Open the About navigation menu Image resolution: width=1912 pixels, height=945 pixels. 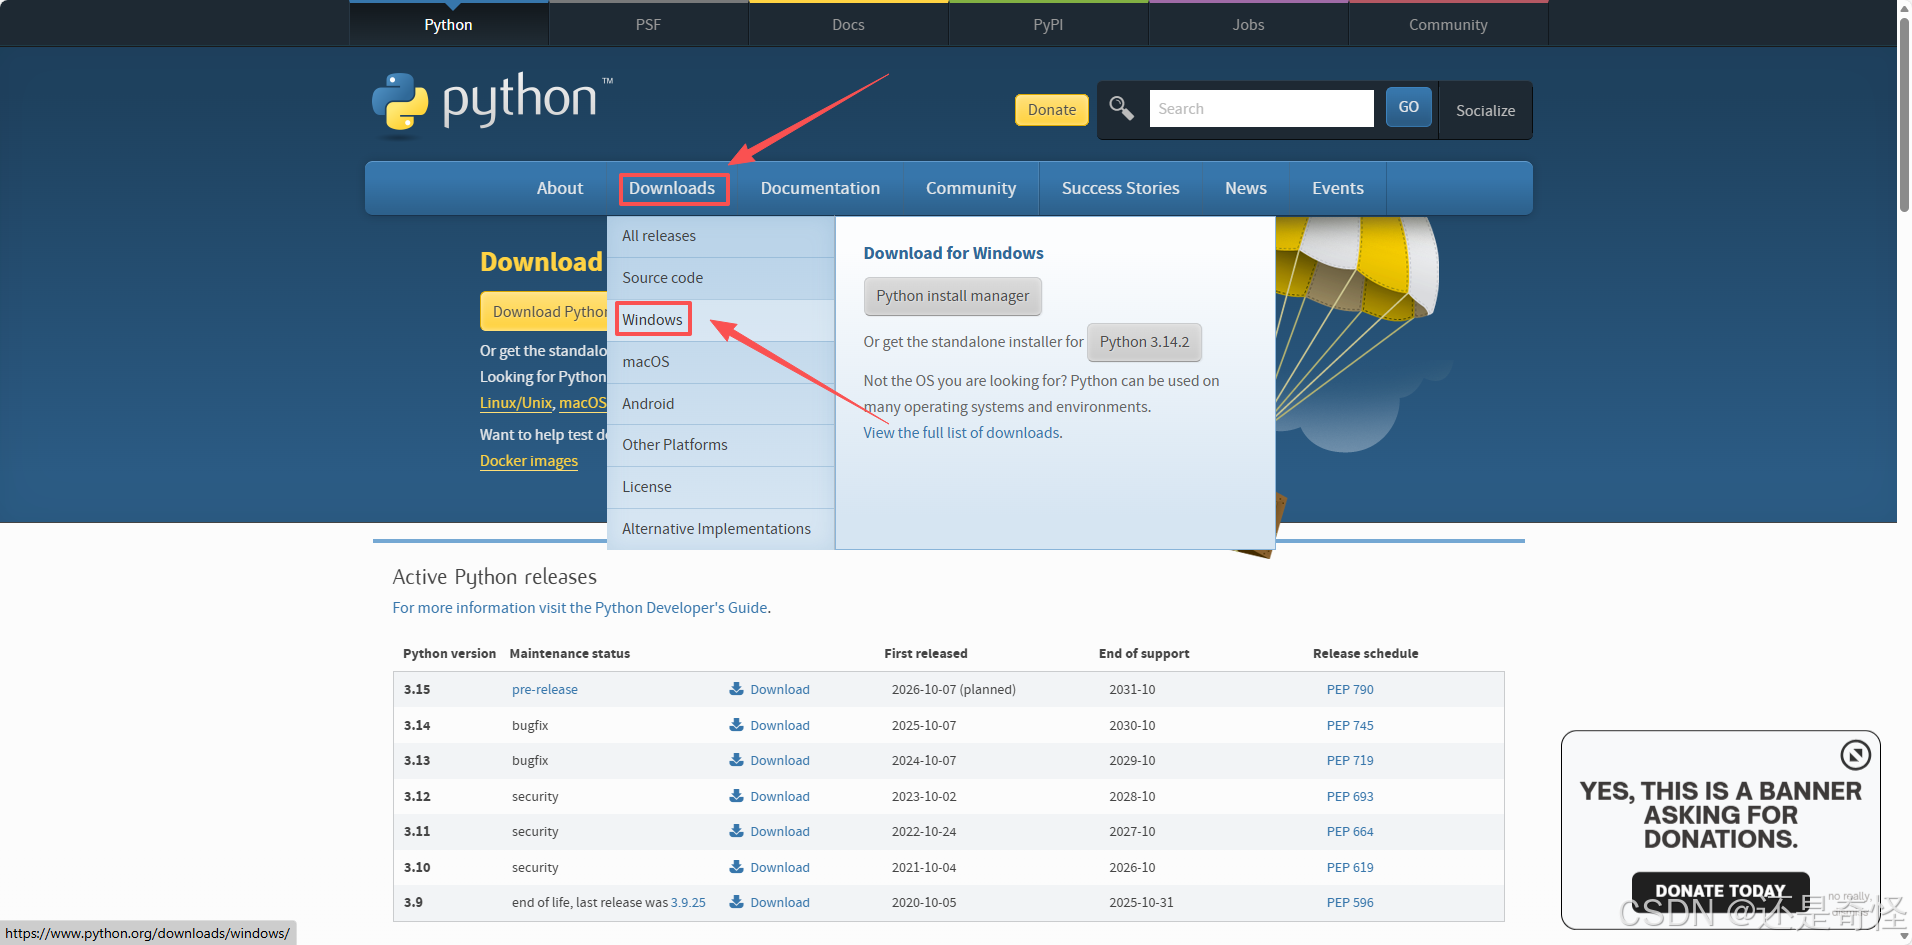coord(559,188)
